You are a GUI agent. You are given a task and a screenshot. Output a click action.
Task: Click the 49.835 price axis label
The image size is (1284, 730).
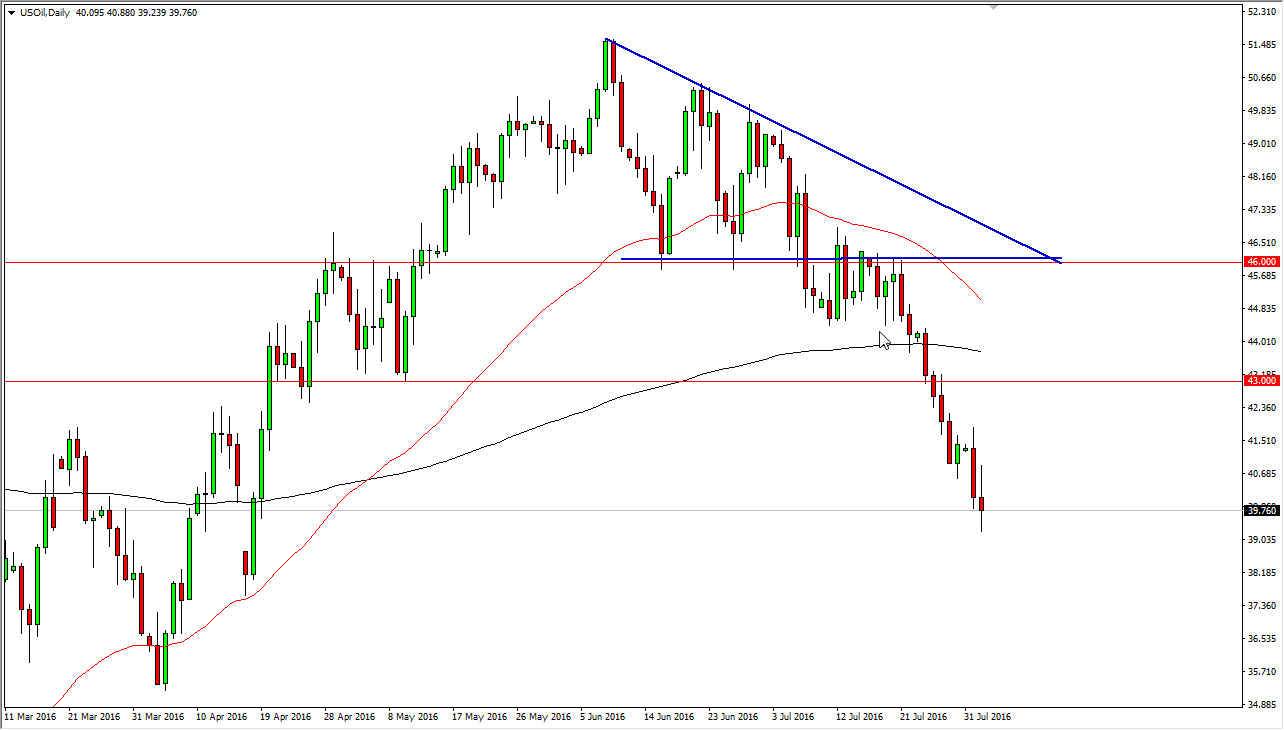coord(1262,111)
